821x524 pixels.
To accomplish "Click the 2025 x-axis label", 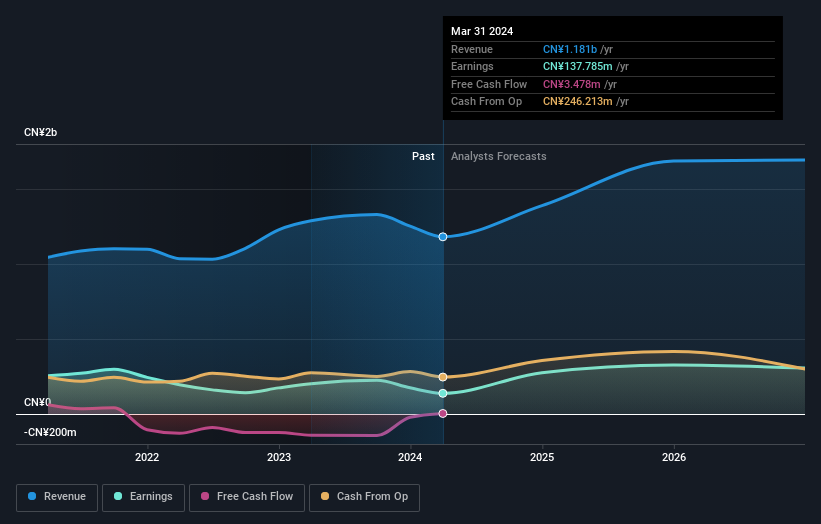I will pos(542,457).
